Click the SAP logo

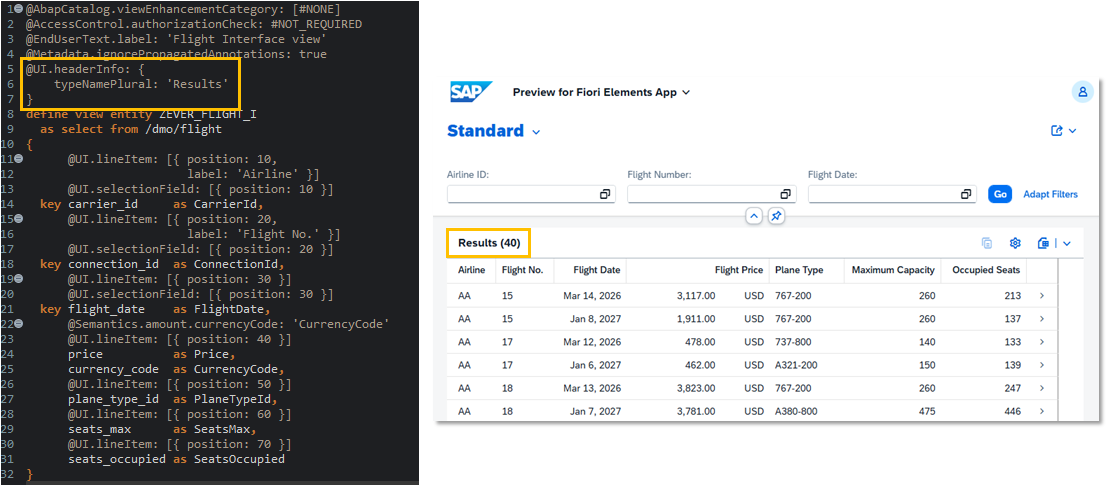471,92
